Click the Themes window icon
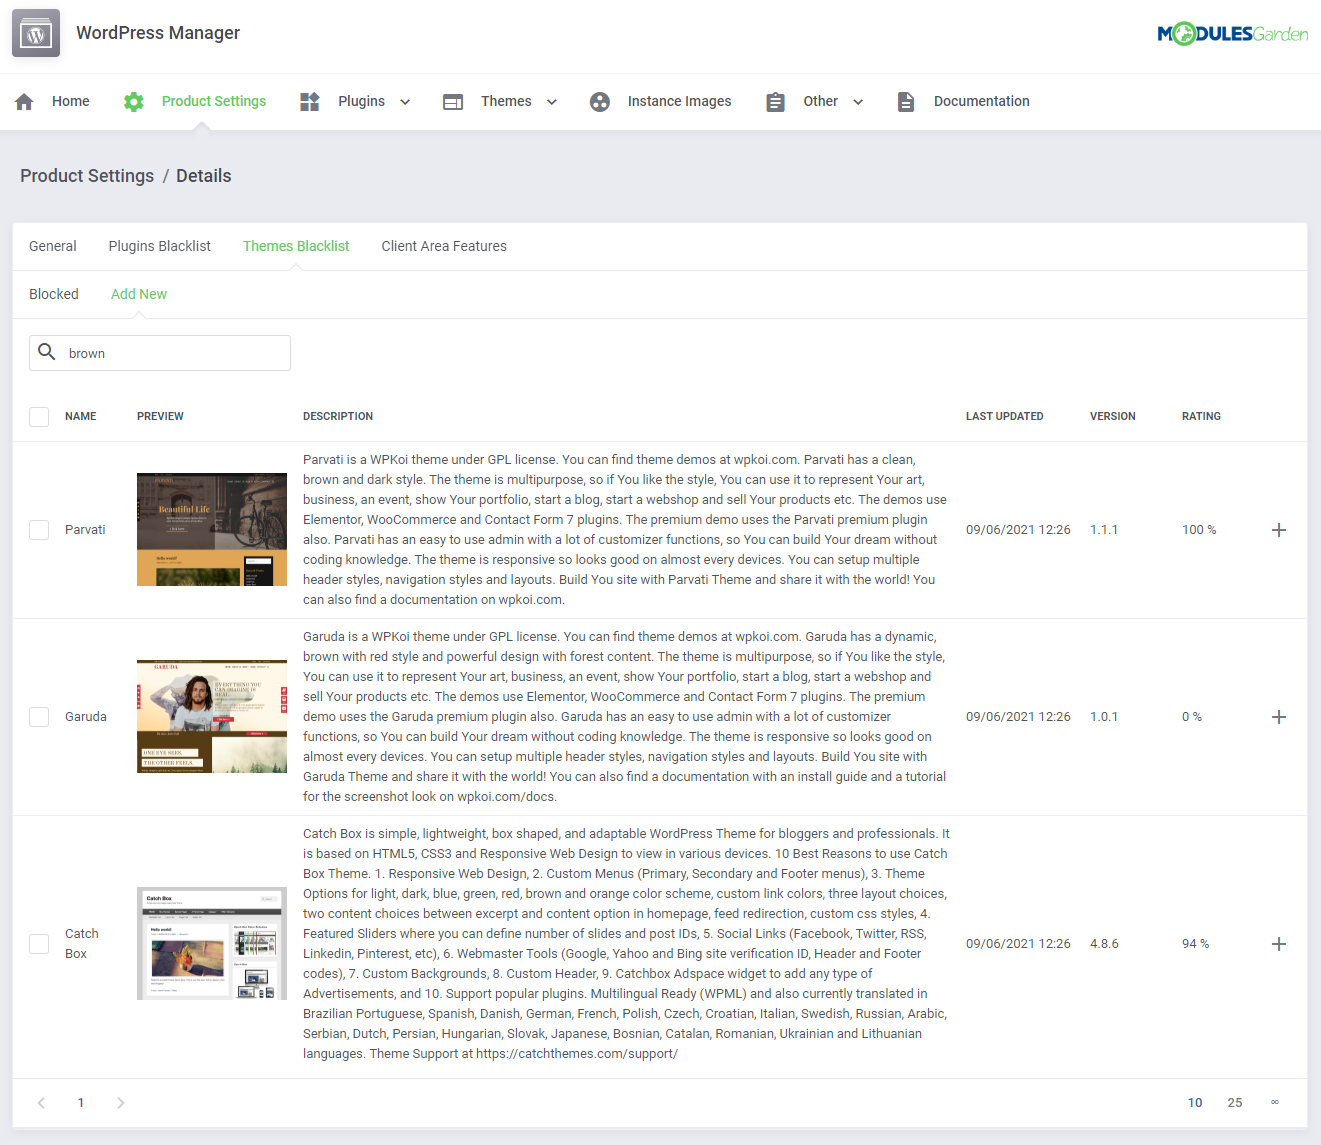The image size is (1321, 1145). point(453,102)
